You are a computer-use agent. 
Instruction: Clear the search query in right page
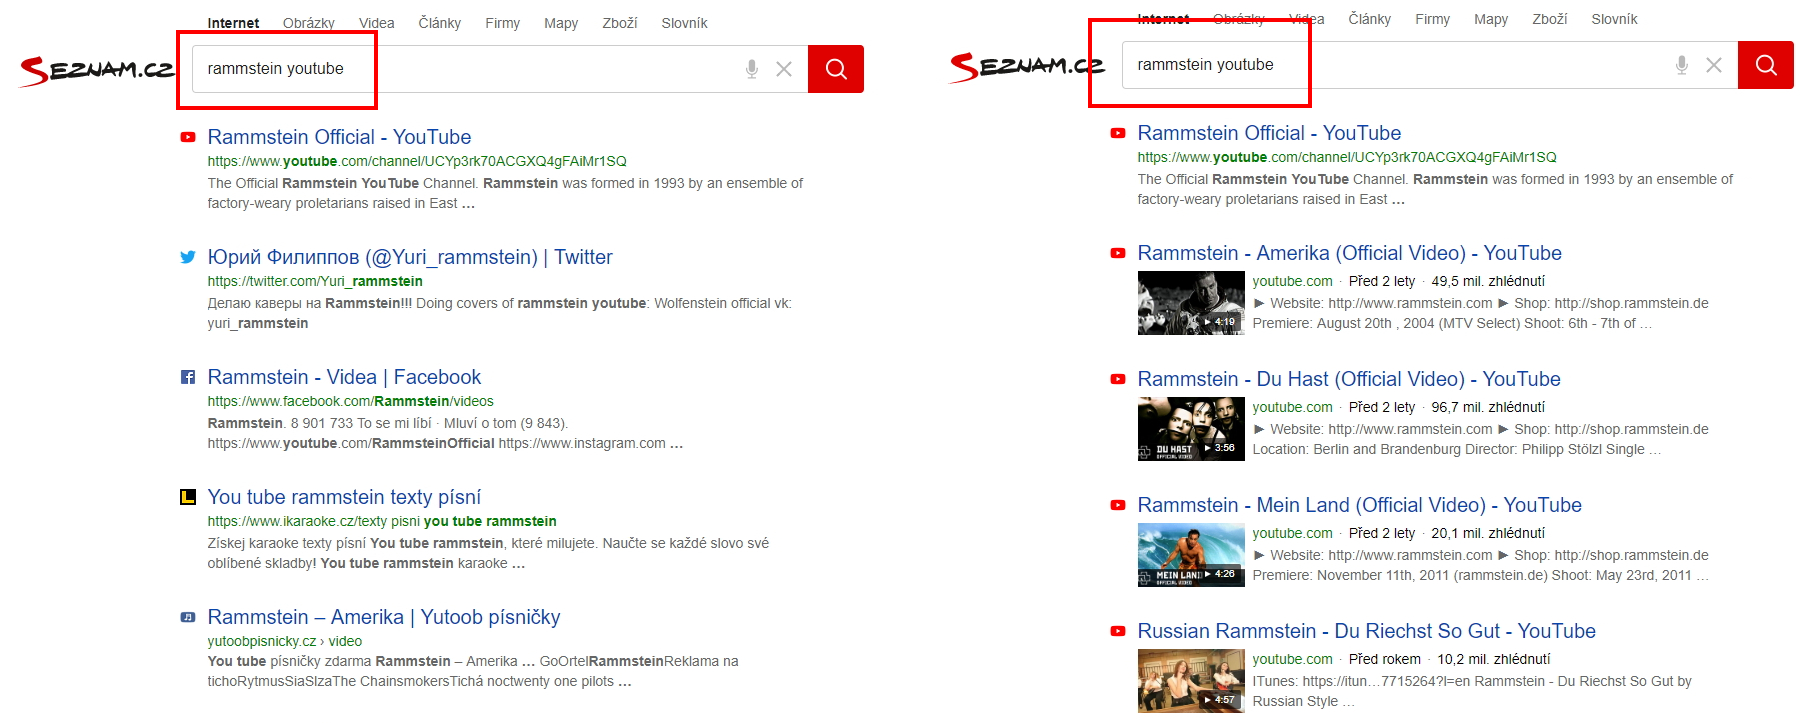pos(1714,65)
